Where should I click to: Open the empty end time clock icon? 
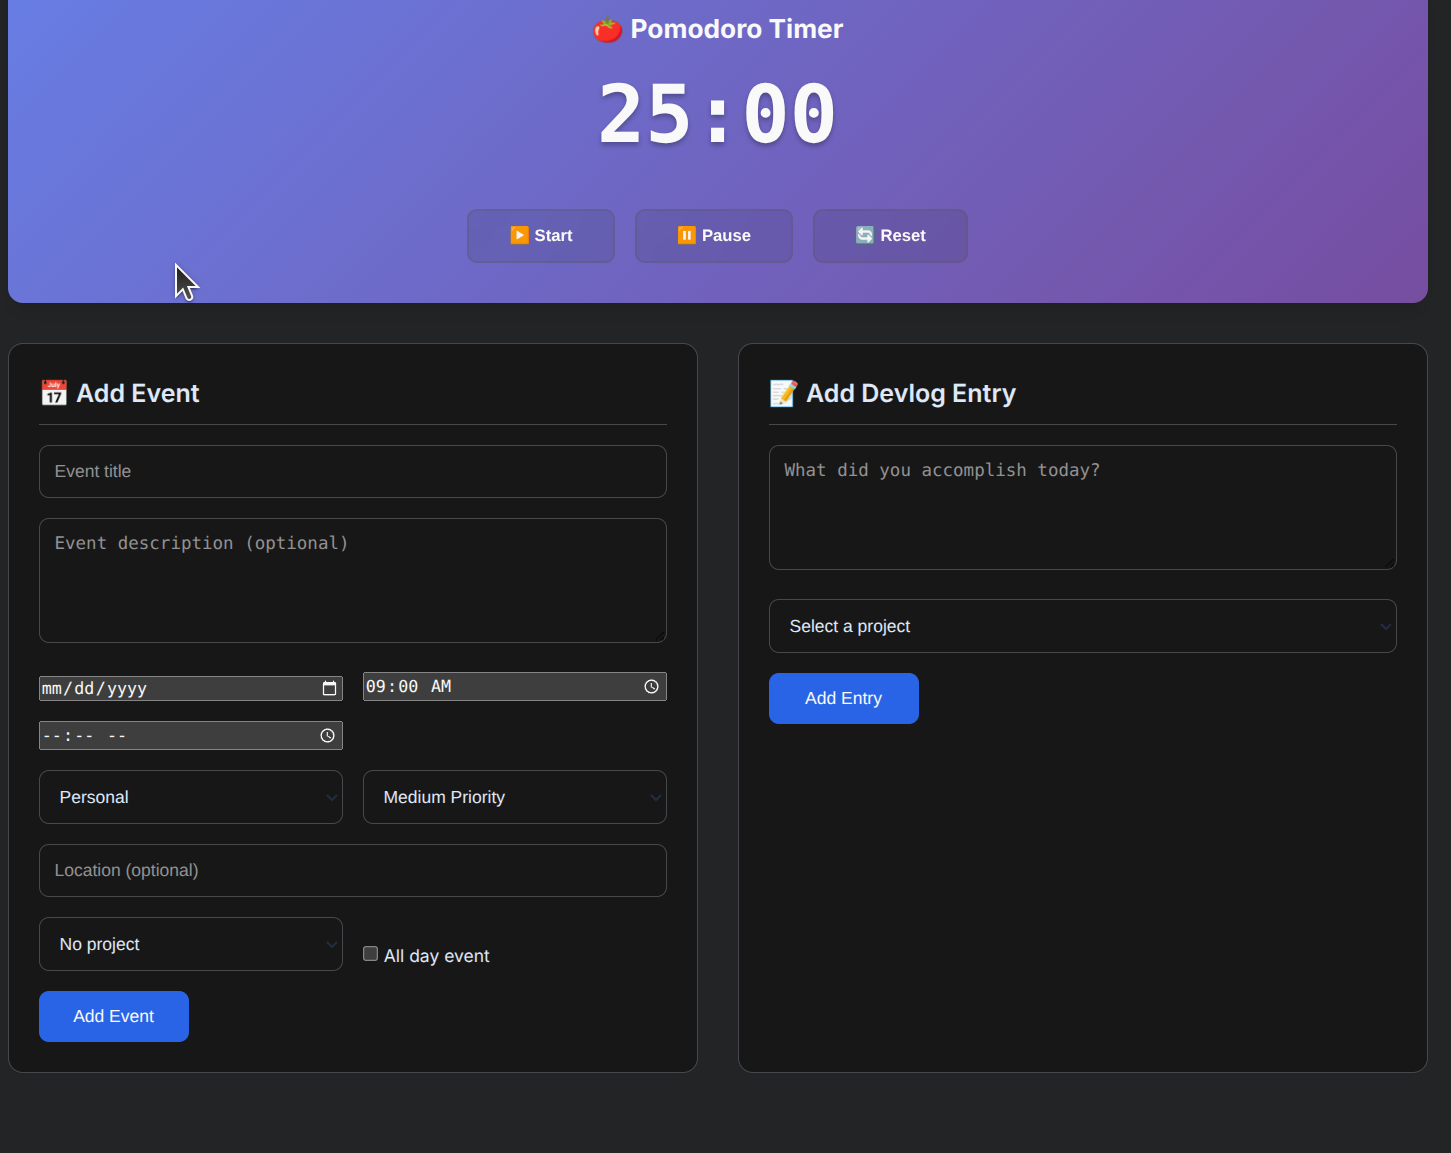click(327, 736)
